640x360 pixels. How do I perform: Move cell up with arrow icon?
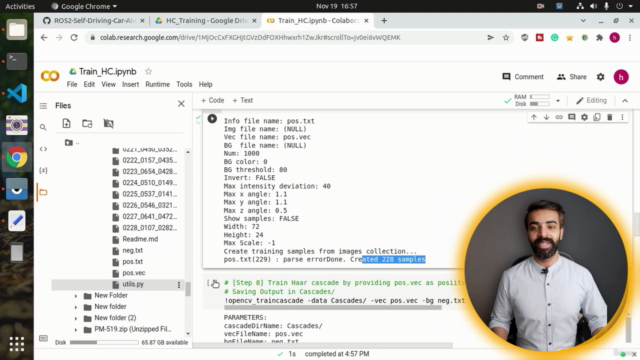(x=533, y=118)
